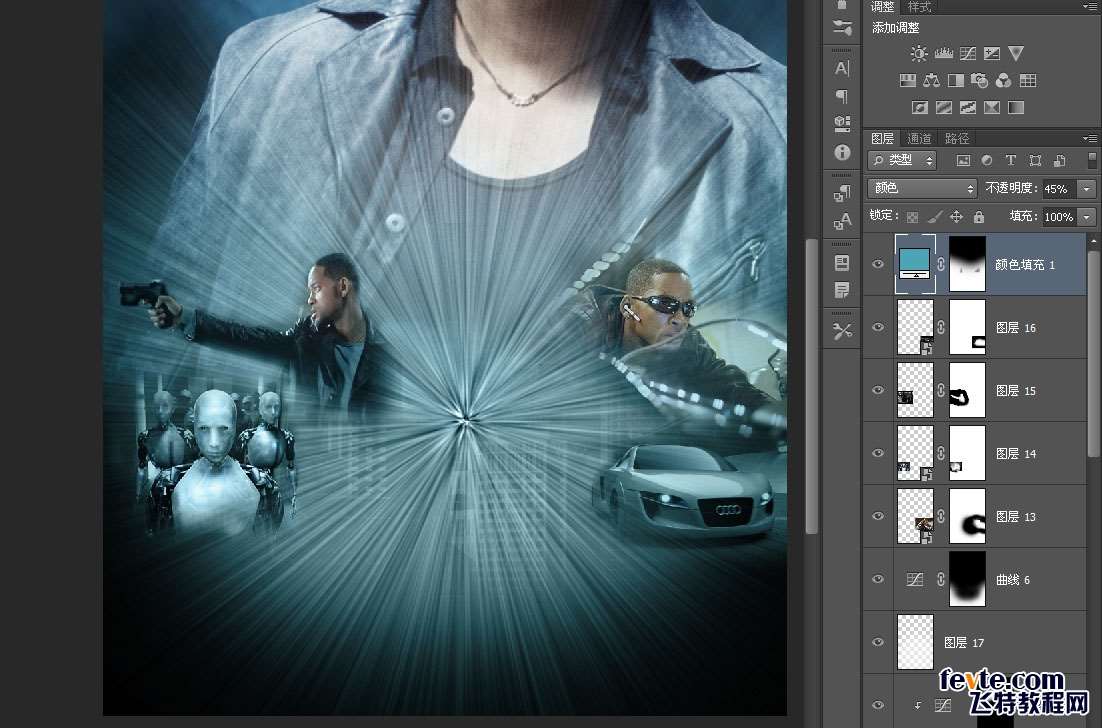The image size is (1102, 728).
Task: Open the Paragraph Styles panel icon
Action: pos(842,193)
